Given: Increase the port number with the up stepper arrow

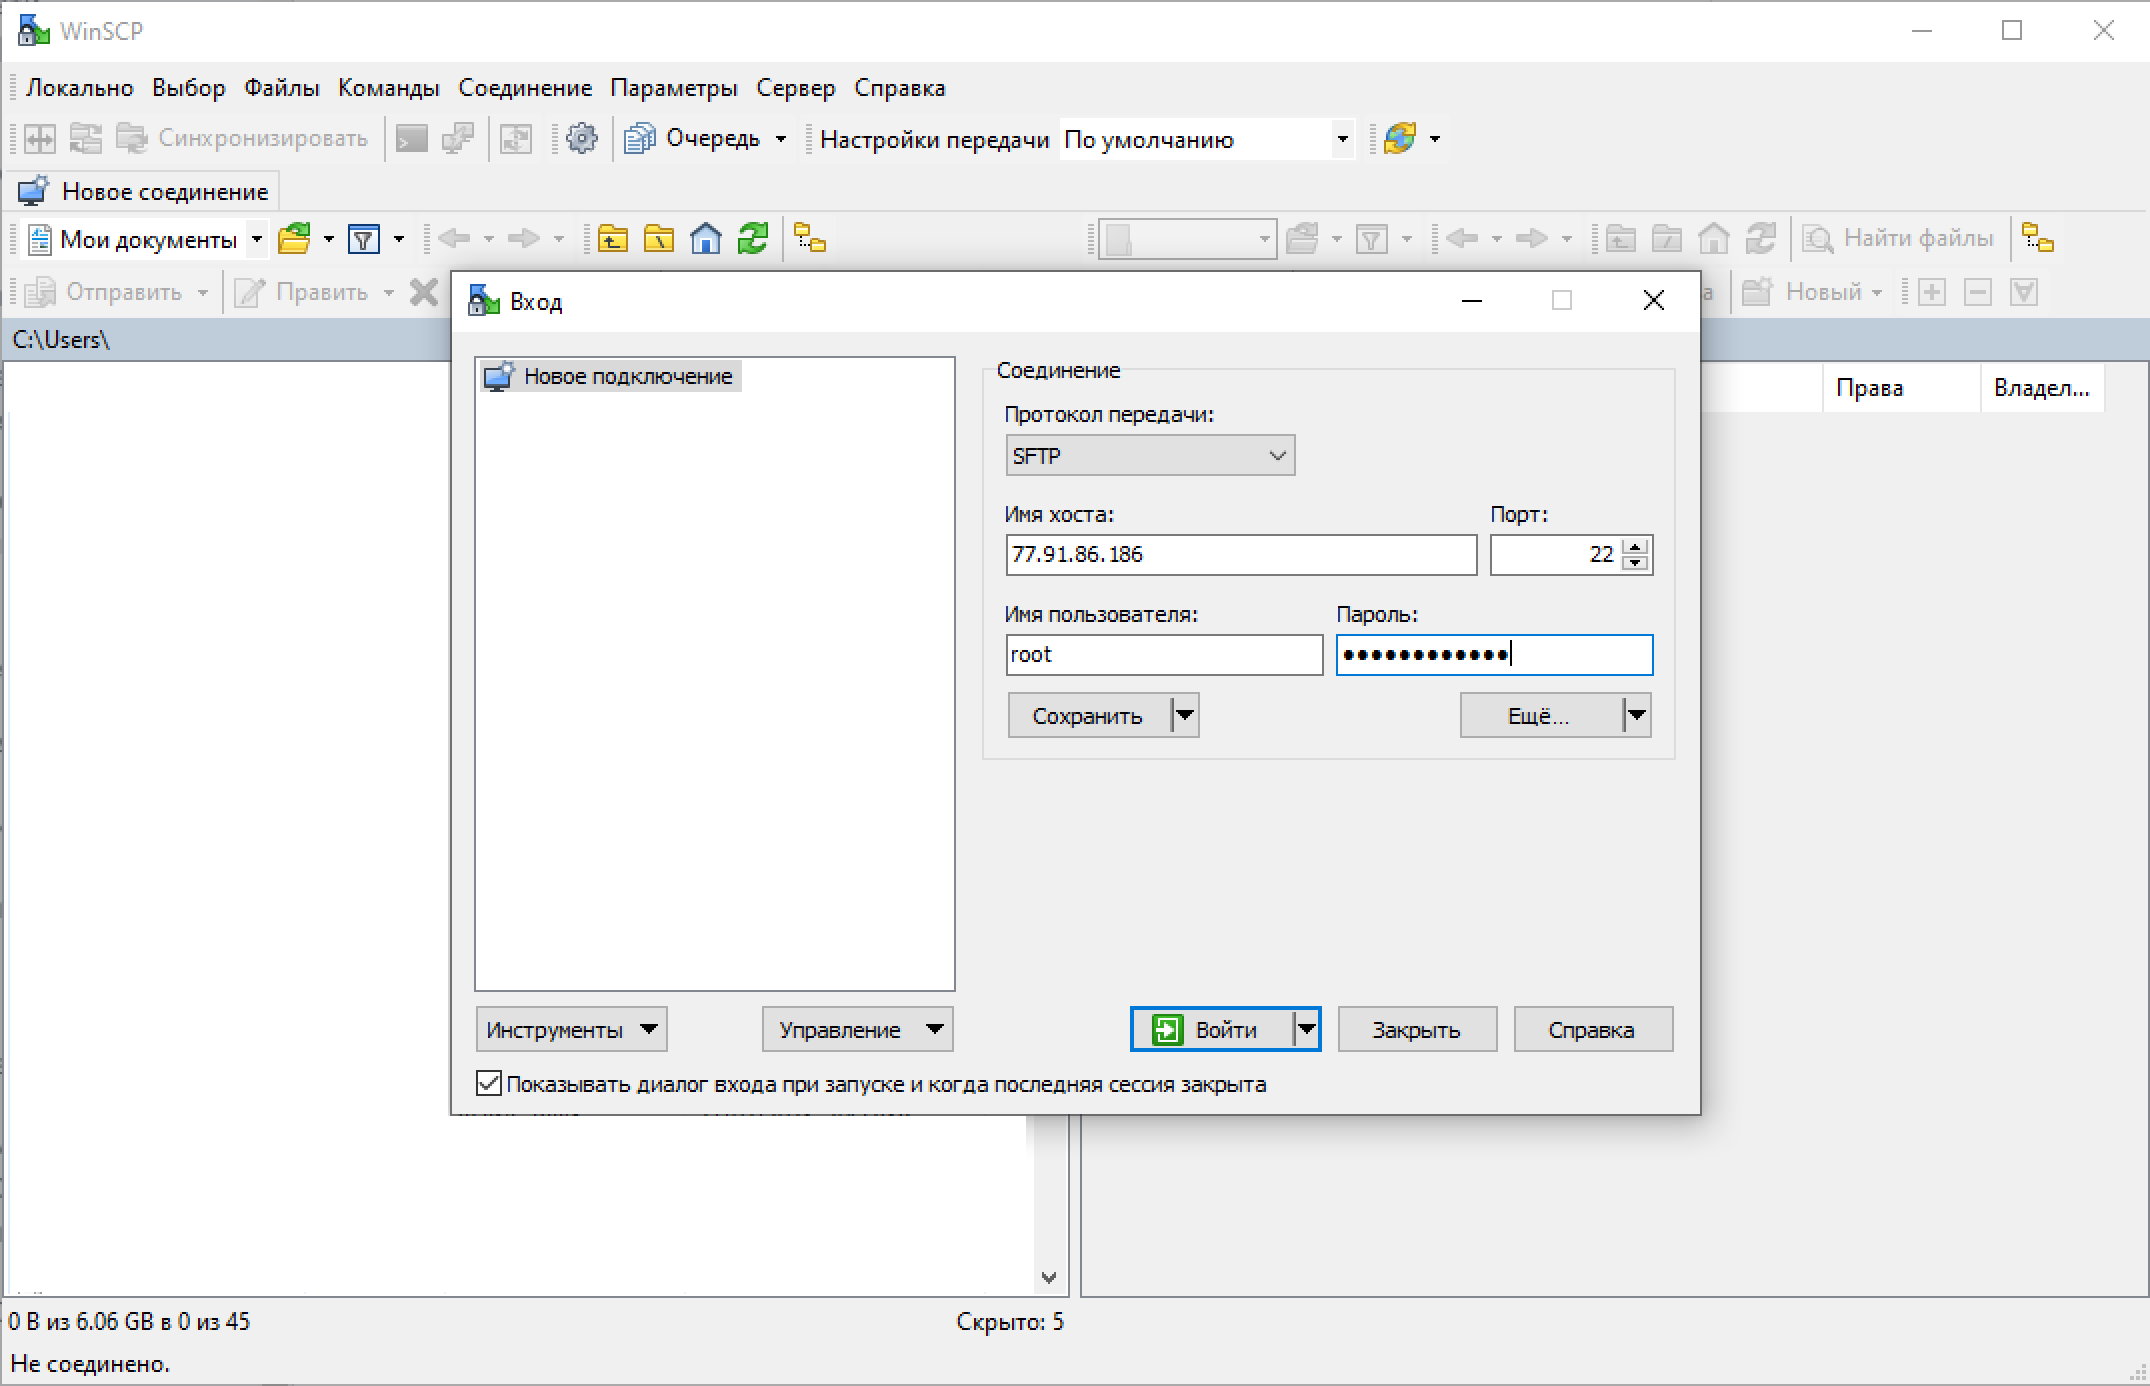Looking at the screenshot, I should point(1636,547).
